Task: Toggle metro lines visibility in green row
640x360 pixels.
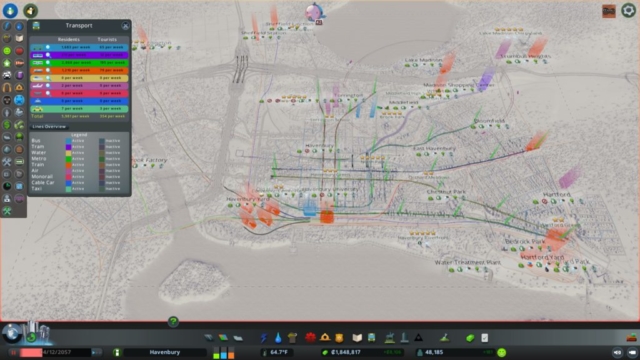Action: coord(48,63)
